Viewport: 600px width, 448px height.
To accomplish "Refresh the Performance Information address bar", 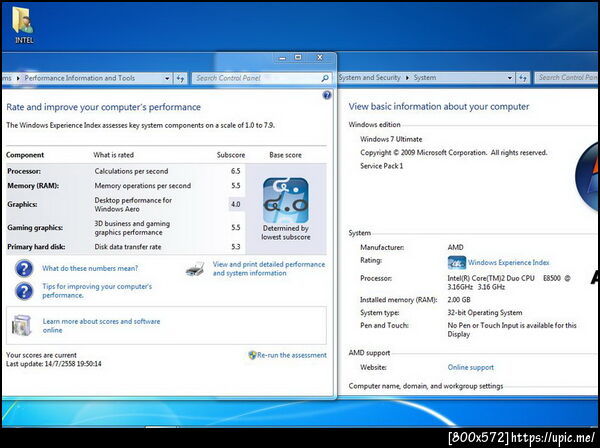I will click(180, 78).
